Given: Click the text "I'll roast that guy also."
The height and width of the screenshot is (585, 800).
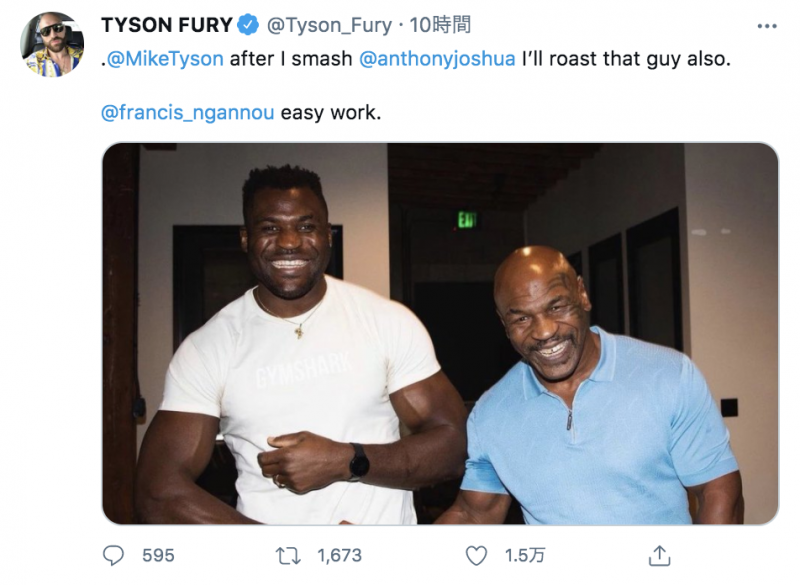Looking at the screenshot, I should pyautogui.click(x=627, y=59).
